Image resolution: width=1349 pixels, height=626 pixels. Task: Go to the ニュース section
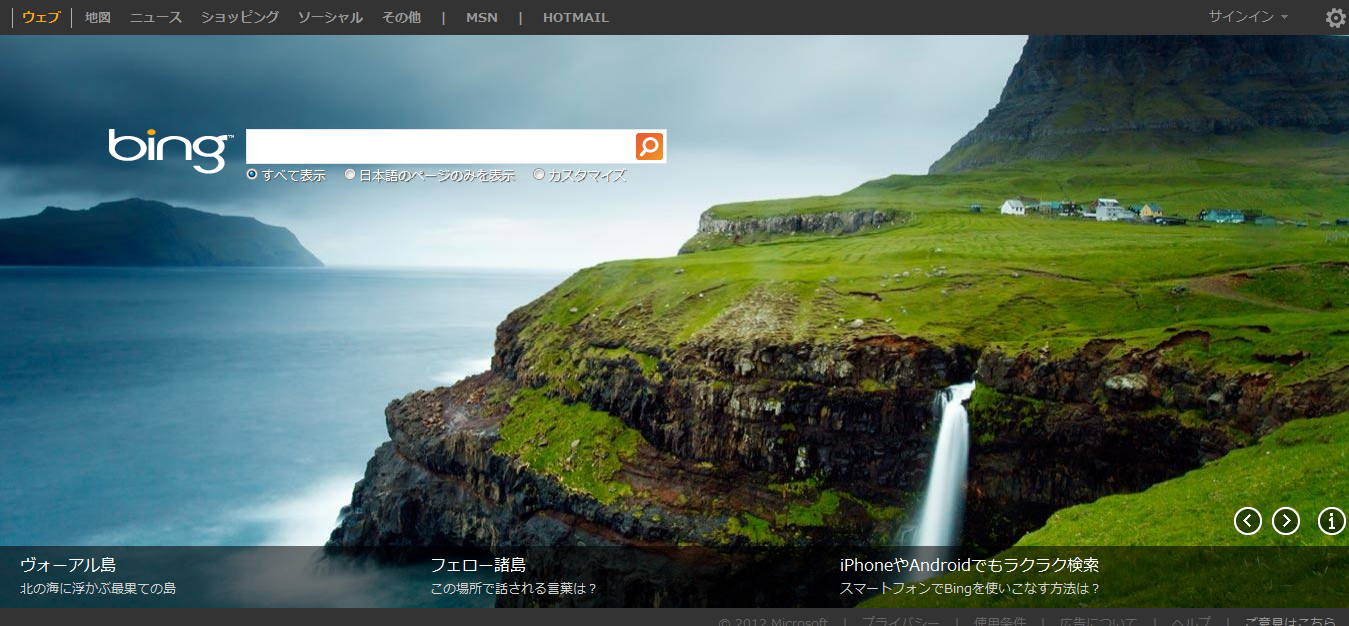pos(156,18)
